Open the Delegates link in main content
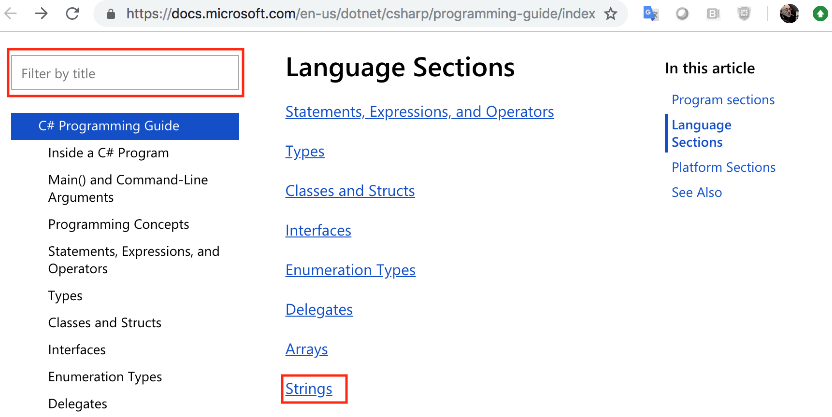This screenshot has height=417, width=832. pyautogui.click(x=319, y=310)
